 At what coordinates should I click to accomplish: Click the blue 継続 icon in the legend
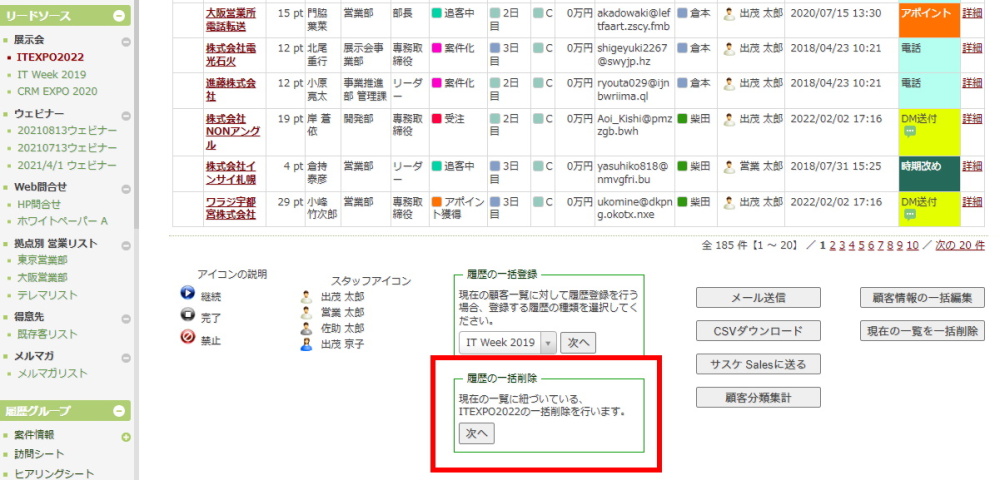coord(187,294)
